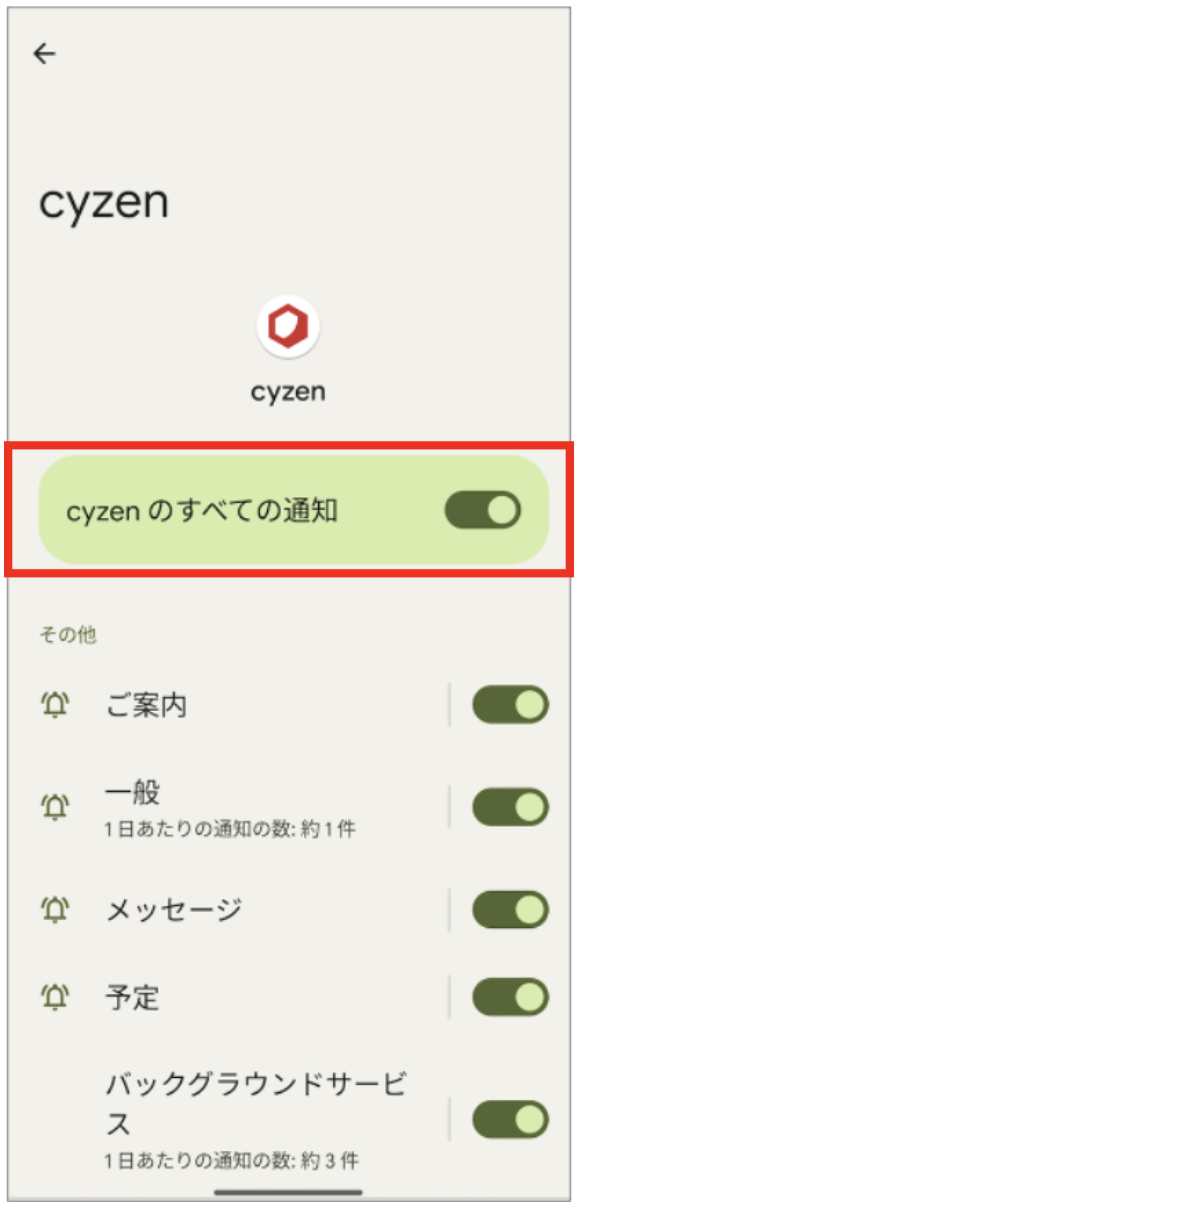Go back using the back arrow
Image resolution: width=1178 pixels, height=1210 pixels.
click(x=45, y=54)
